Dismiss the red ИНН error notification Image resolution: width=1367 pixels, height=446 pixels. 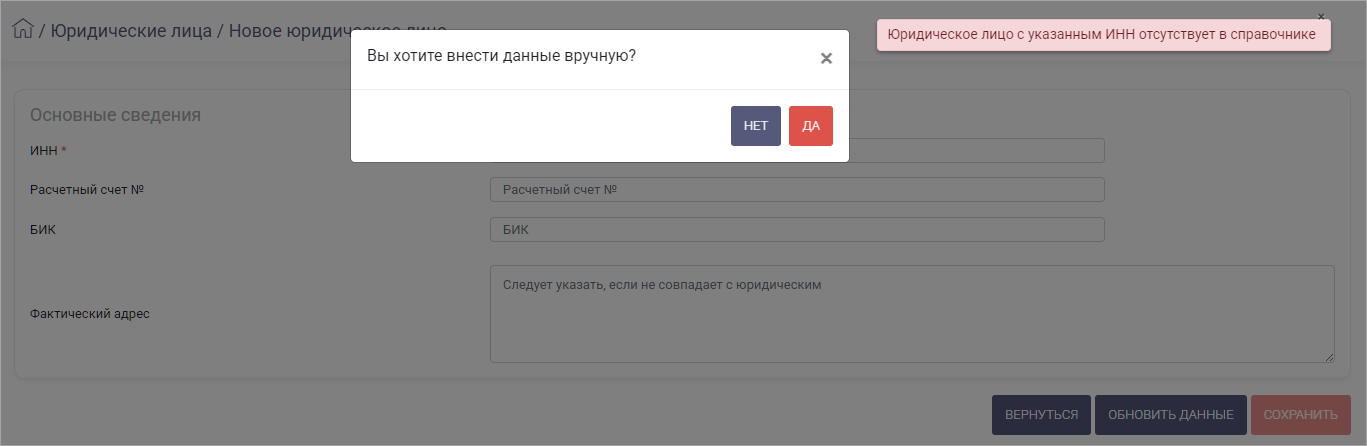click(x=1320, y=17)
